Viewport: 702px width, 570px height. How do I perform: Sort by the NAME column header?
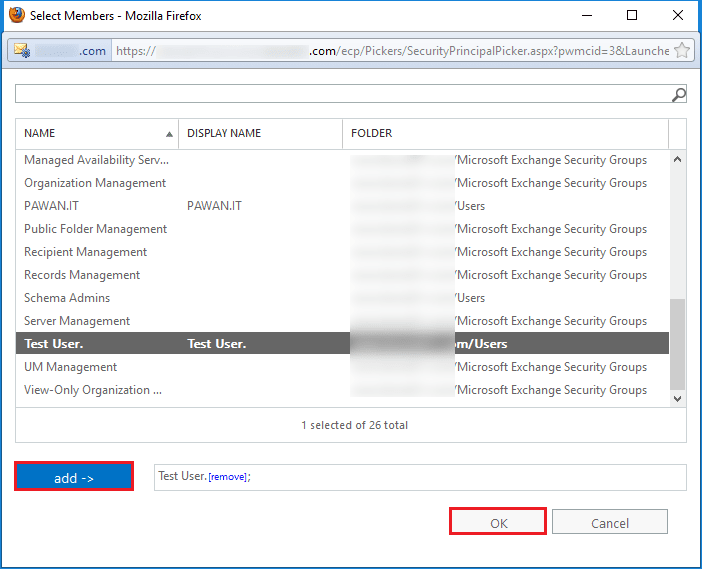(x=97, y=133)
